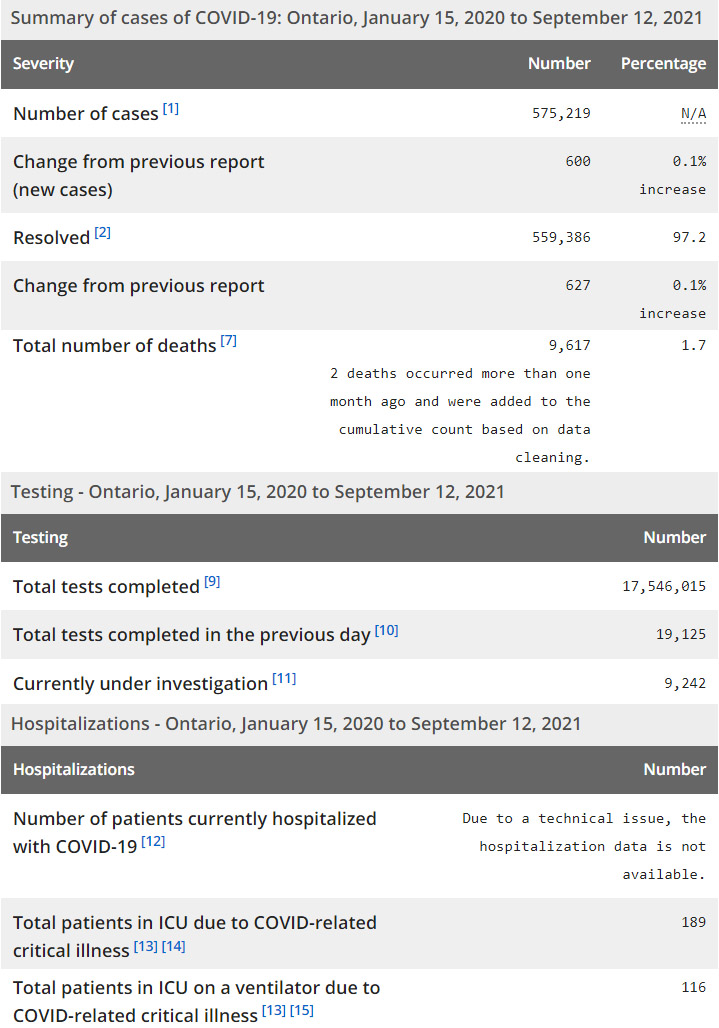719x1028 pixels.
Task: Click the total cases value 575,219
Action: [x=561, y=114]
